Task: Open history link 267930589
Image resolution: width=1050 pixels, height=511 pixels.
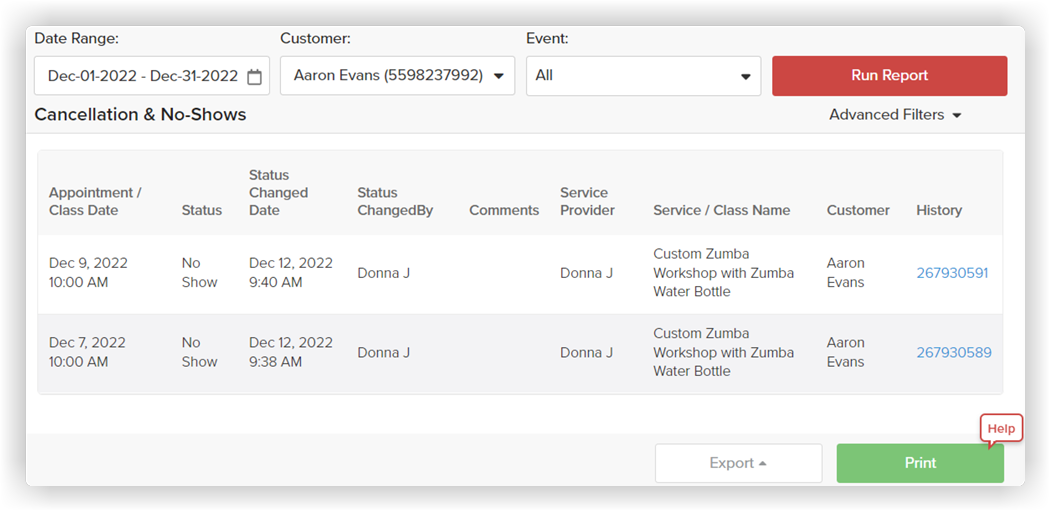Action: [x=953, y=353]
